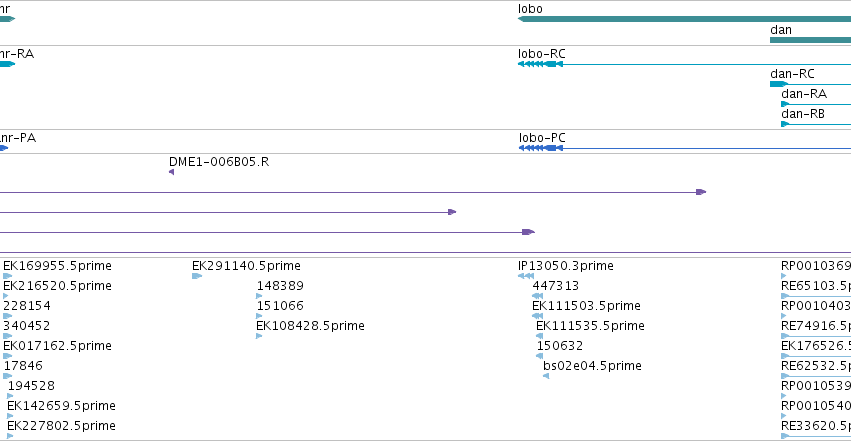
Task: Click the 447313 arrow glyph
Action: pos(537,296)
